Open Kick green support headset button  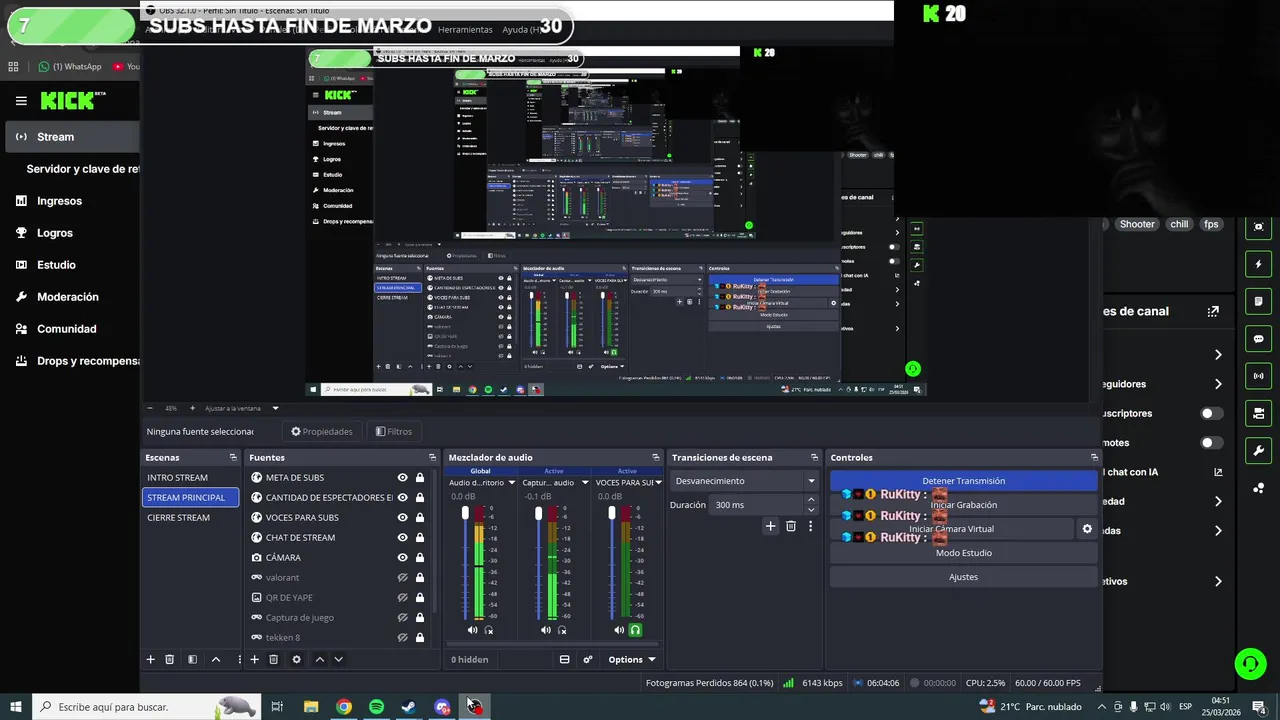[1249, 663]
